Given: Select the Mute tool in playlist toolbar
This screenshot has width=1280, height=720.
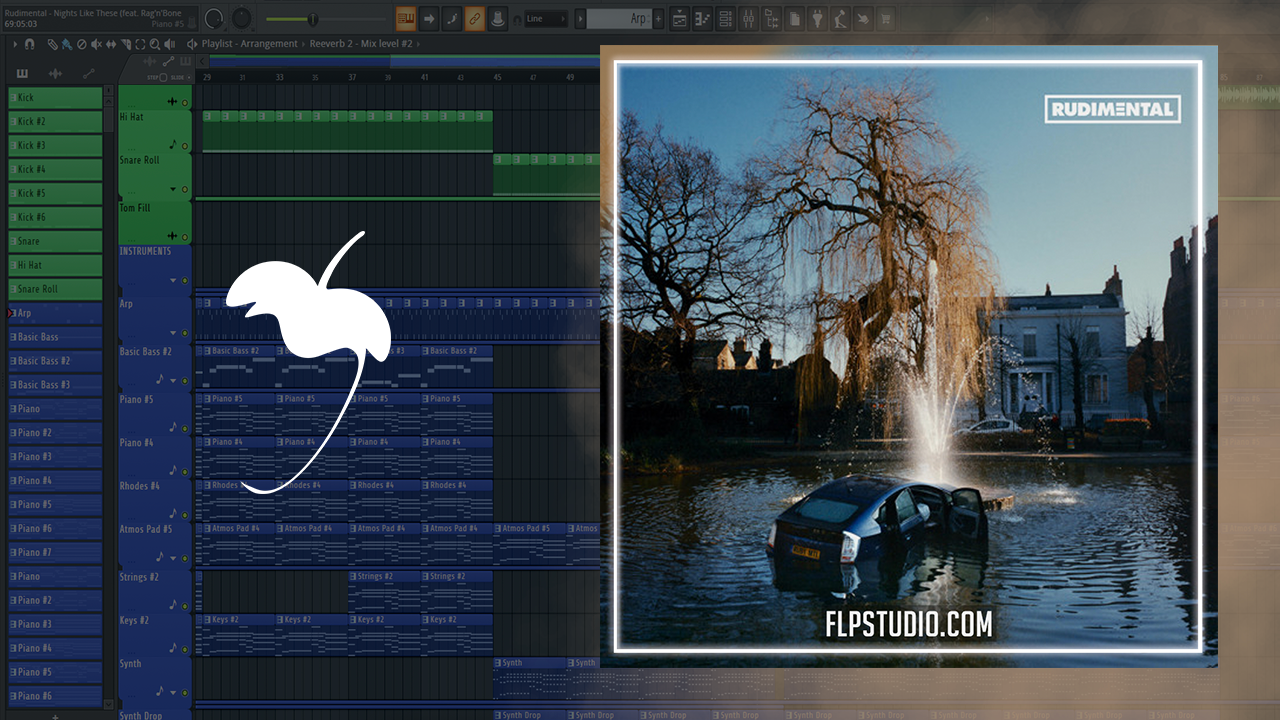Looking at the screenshot, I should pos(96,44).
